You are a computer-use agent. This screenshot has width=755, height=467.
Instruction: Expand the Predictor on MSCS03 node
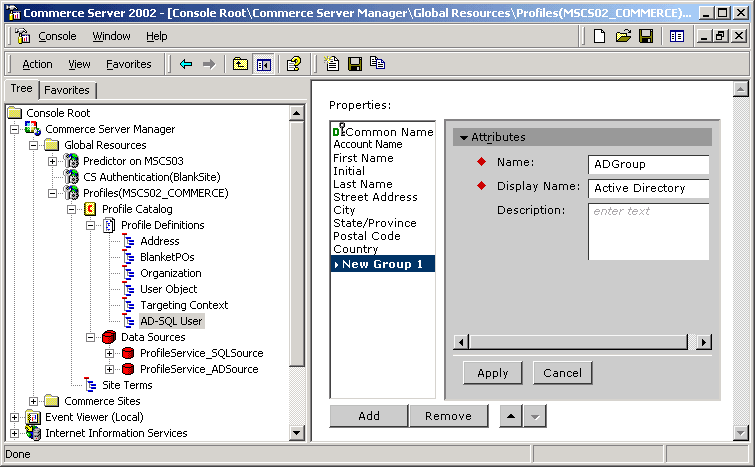point(53,161)
